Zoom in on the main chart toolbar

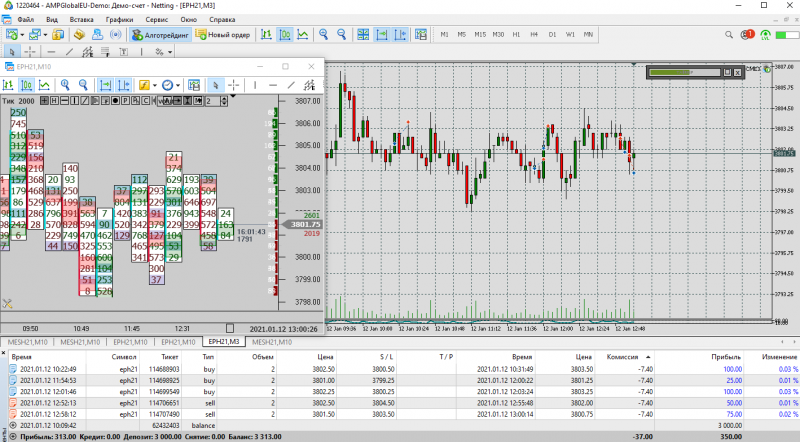[x=323, y=35]
